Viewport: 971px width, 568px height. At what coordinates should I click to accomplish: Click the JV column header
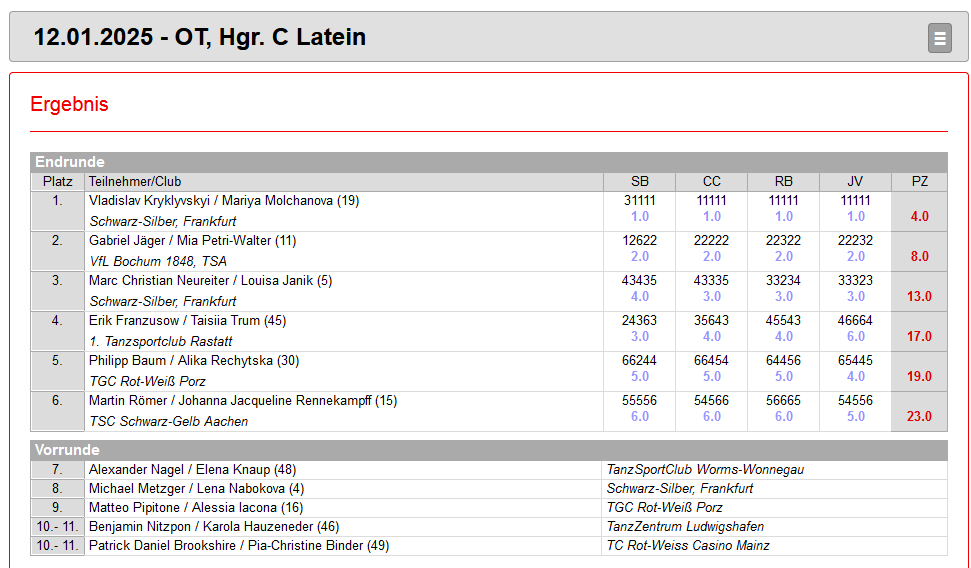855,181
